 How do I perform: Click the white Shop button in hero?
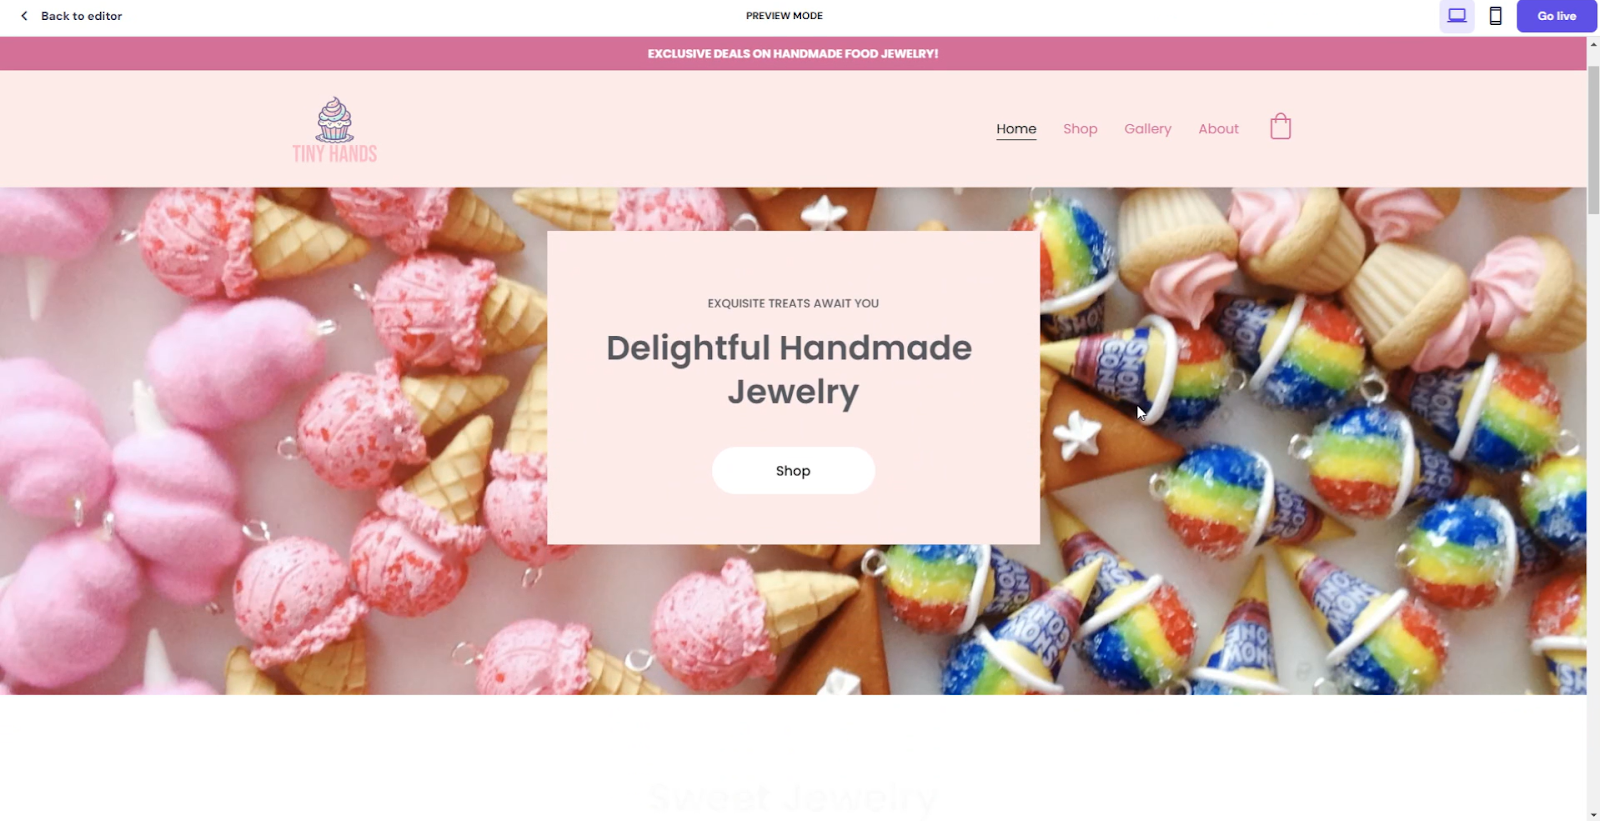coord(793,470)
